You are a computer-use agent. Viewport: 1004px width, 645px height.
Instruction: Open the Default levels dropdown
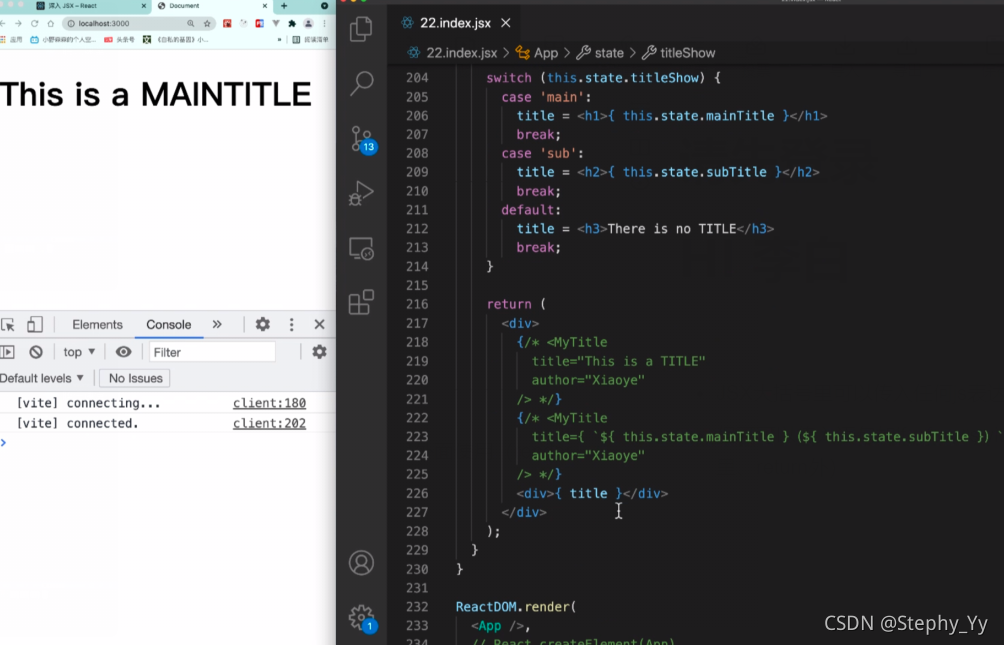point(42,379)
